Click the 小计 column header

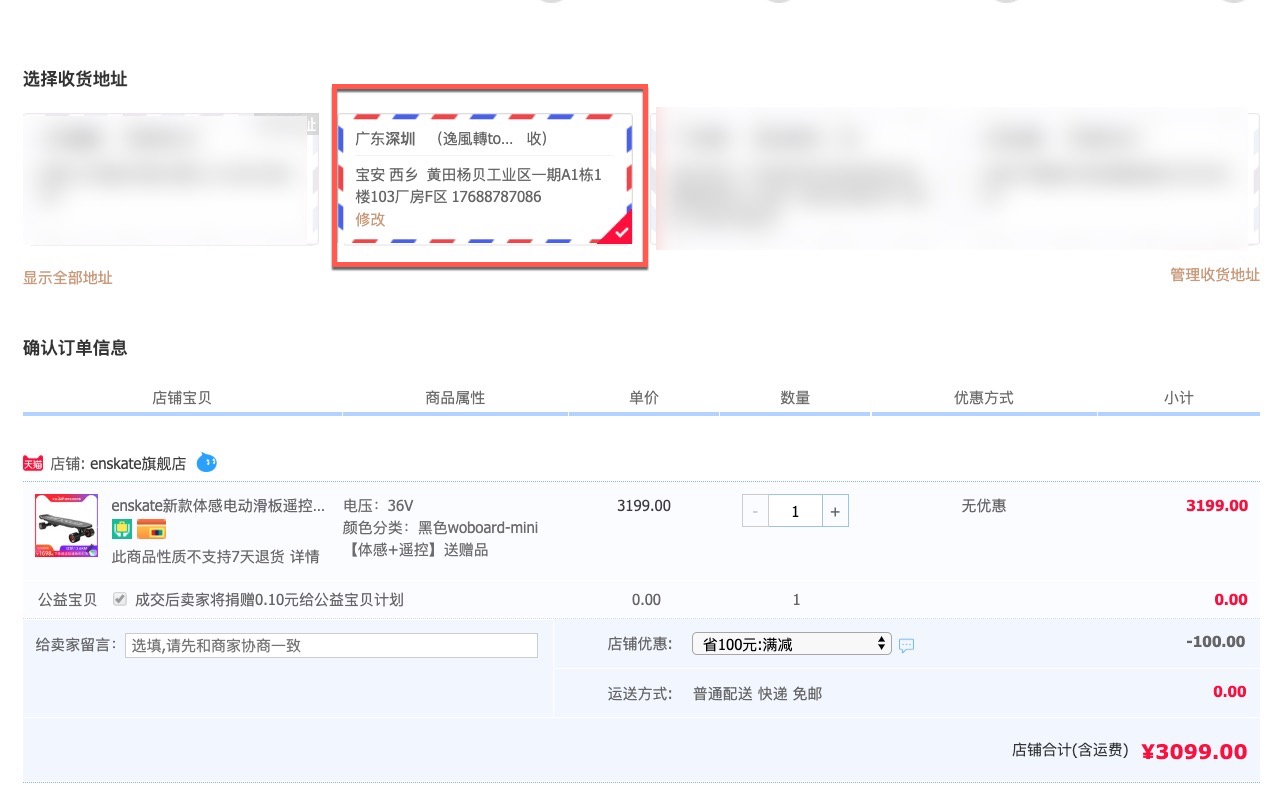tap(1179, 397)
